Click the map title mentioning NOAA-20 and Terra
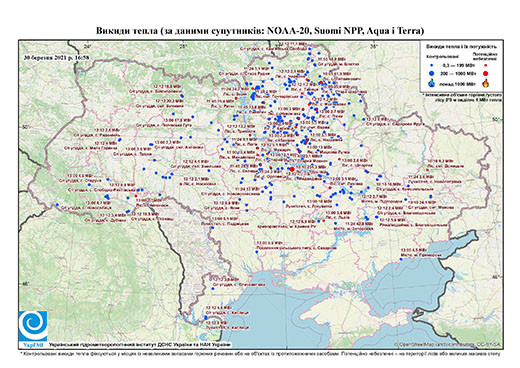The image size is (520, 368). 260,31
